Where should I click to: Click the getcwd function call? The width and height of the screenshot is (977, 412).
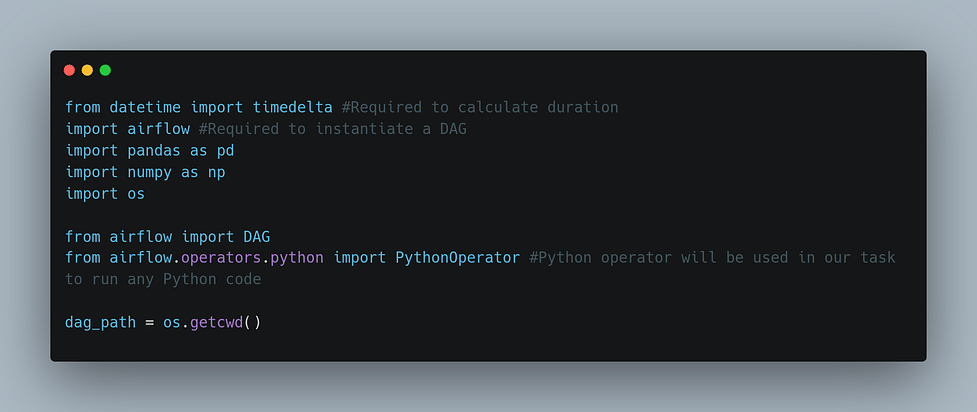point(216,323)
